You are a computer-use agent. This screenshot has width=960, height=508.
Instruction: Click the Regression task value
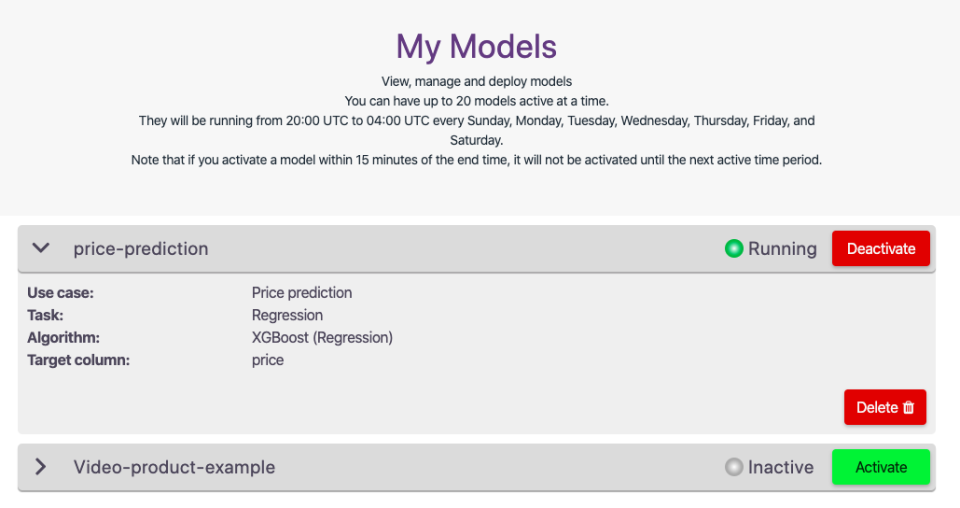click(x=287, y=315)
